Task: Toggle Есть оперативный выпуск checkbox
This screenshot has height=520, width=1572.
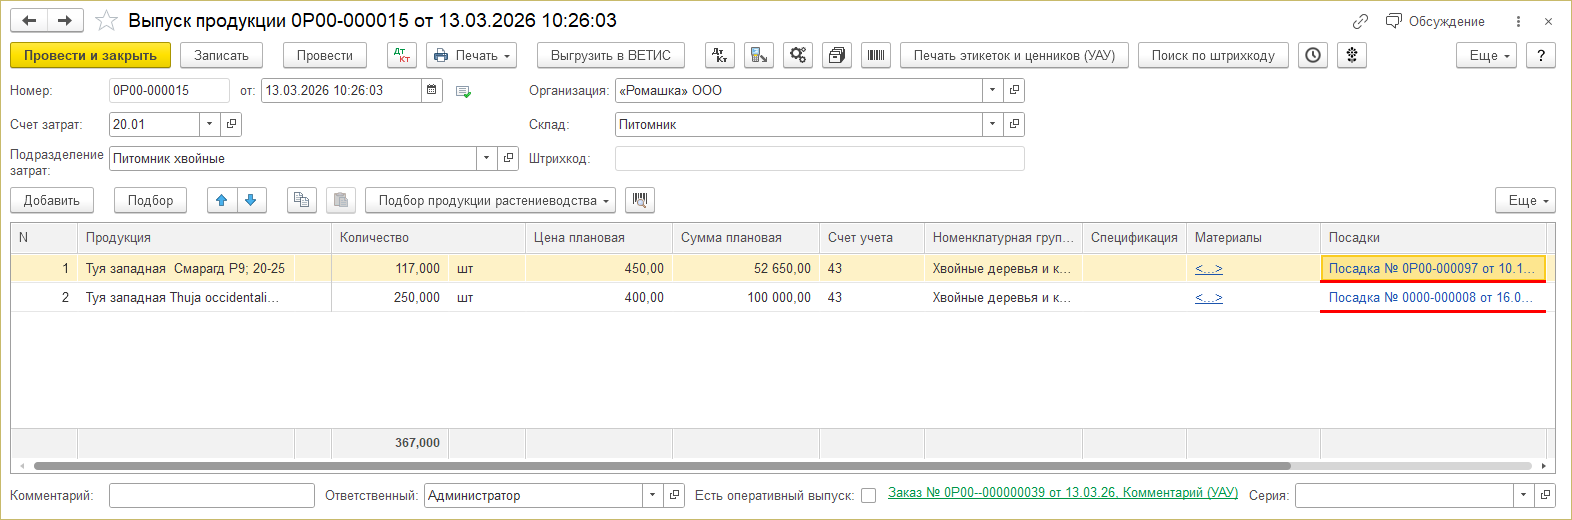Action: (x=868, y=495)
